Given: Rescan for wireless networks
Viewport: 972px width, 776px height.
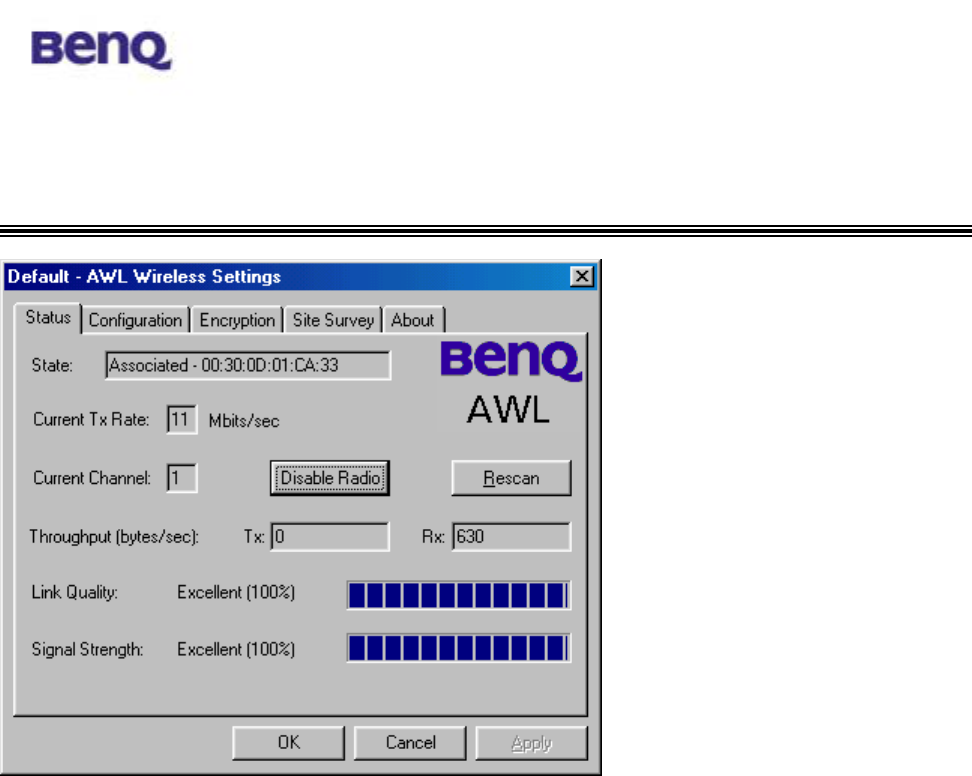Looking at the screenshot, I should [x=511, y=478].
